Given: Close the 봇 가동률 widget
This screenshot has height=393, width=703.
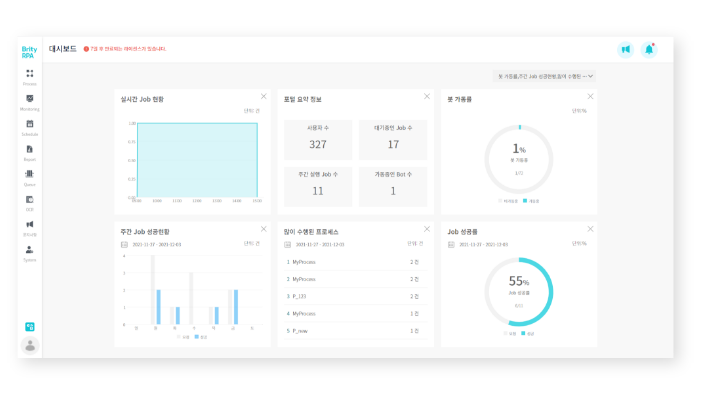Looking at the screenshot, I should (x=590, y=96).
